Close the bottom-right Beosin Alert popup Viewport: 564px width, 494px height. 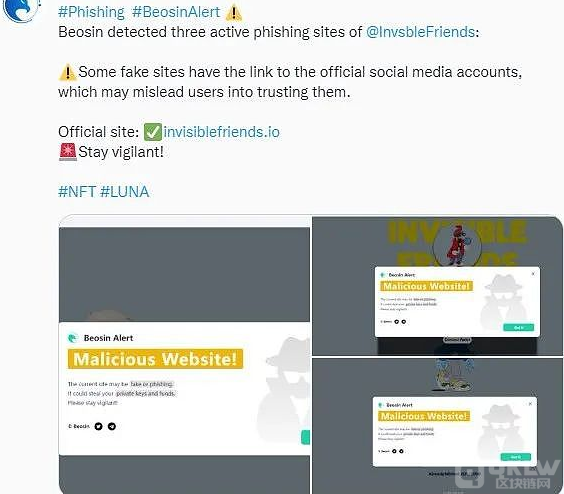[530, 404]
